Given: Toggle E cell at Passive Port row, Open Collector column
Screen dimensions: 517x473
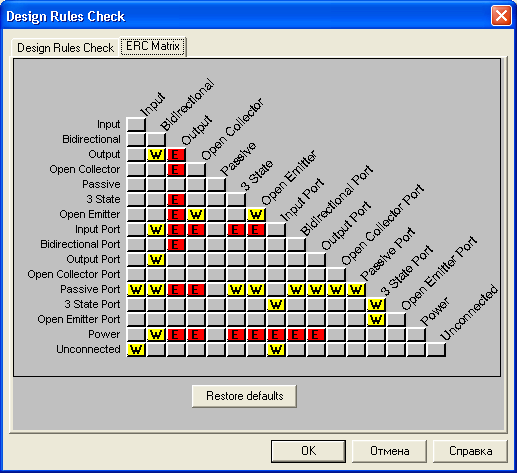Looking at the screenshot, I should pyautogui.click(x=196, y=289).
